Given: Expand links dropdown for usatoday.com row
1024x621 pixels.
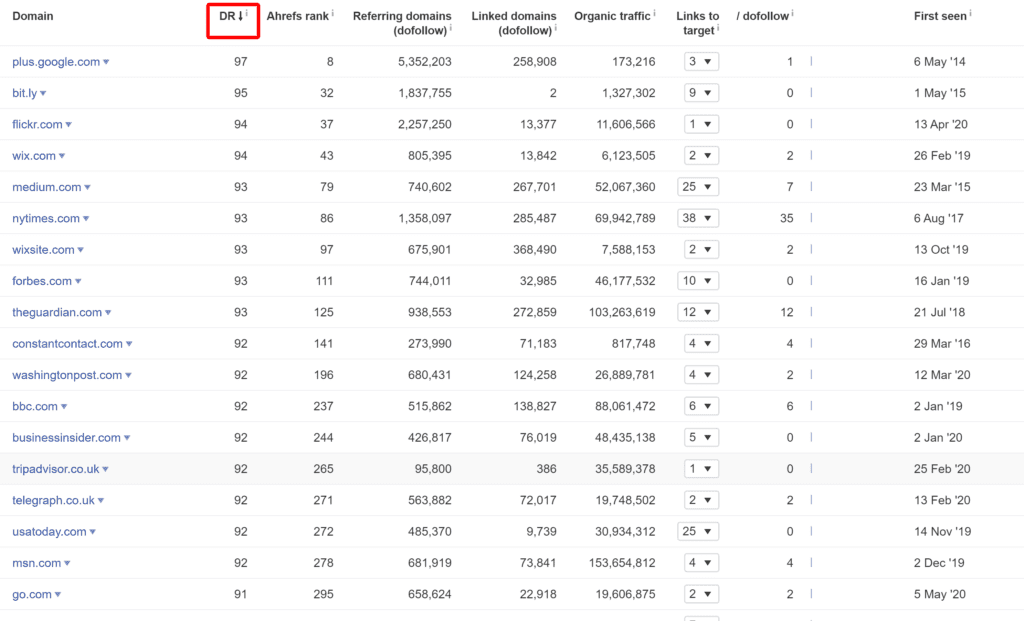Looking at the screenshot, I should (x=698, y=532).
